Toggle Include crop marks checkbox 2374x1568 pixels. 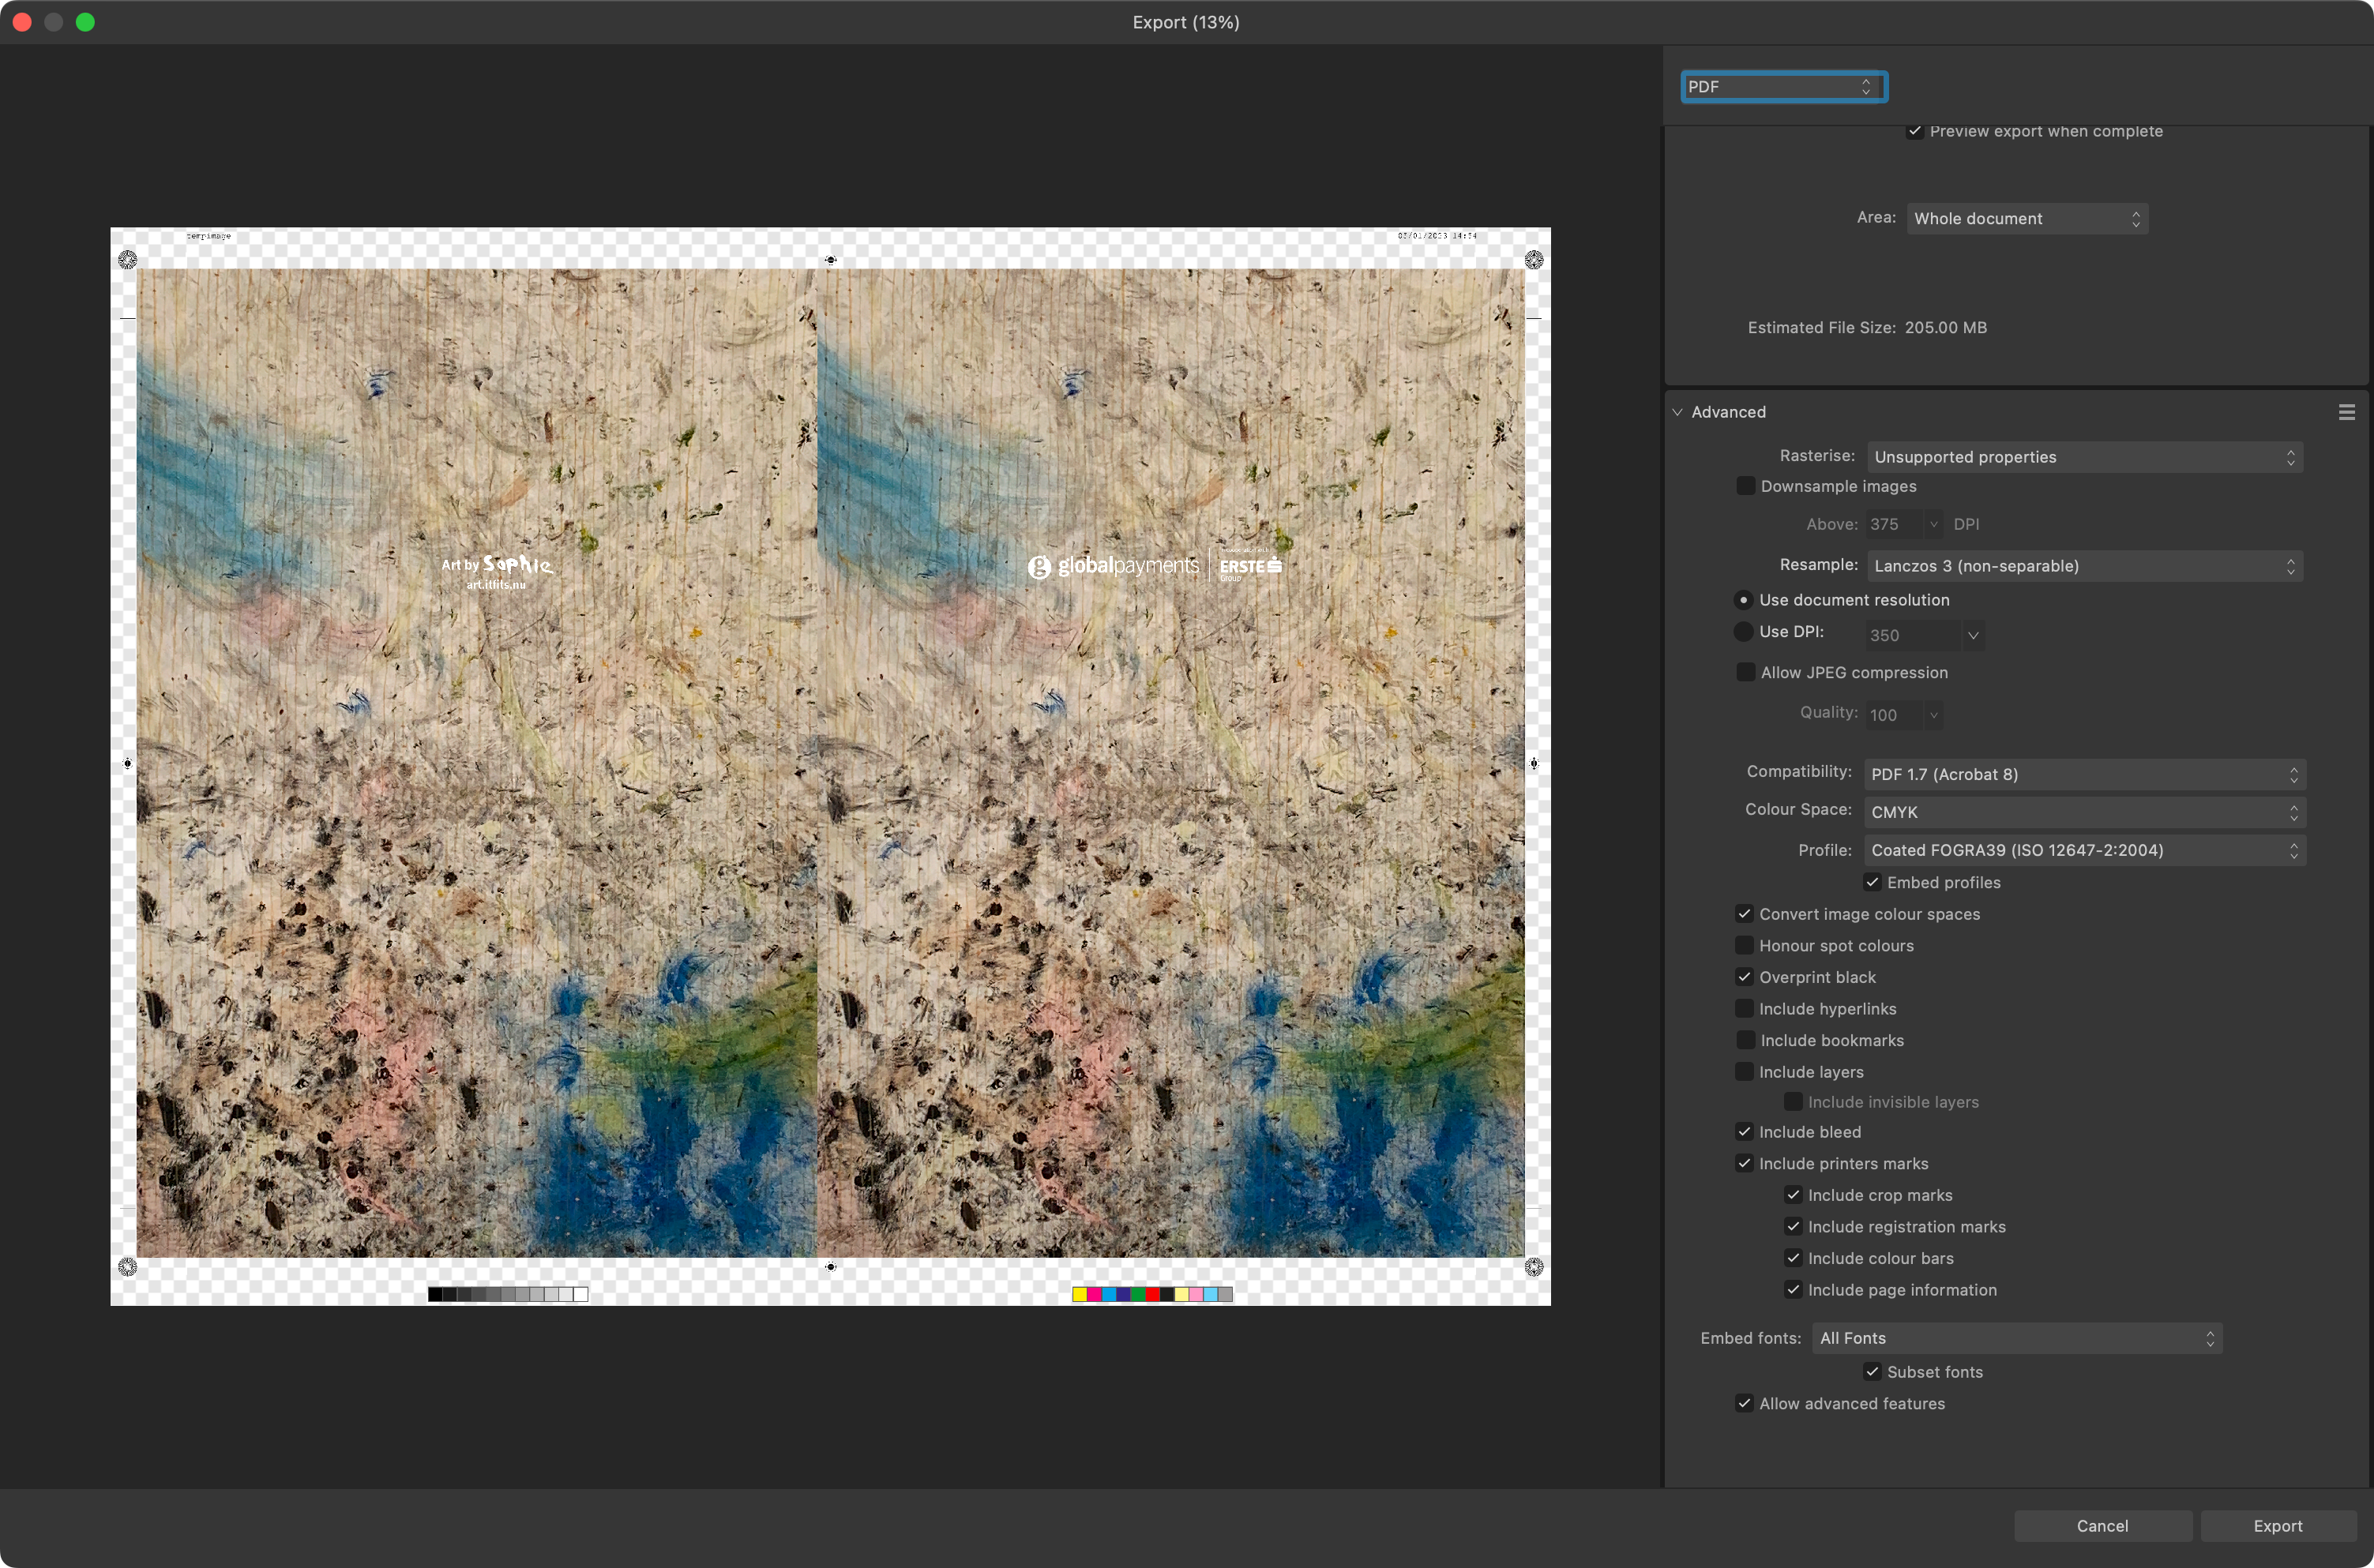click(1792, 1195)
